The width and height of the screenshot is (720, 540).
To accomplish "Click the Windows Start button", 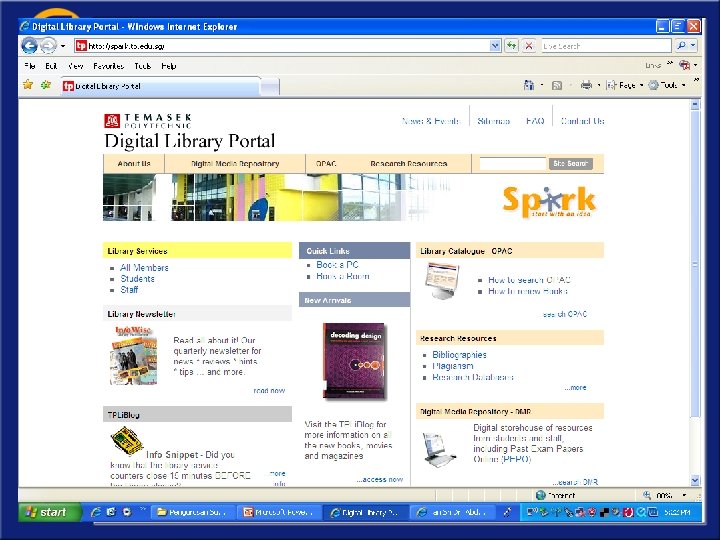I will pyautogui.click(x=50, y=512).
